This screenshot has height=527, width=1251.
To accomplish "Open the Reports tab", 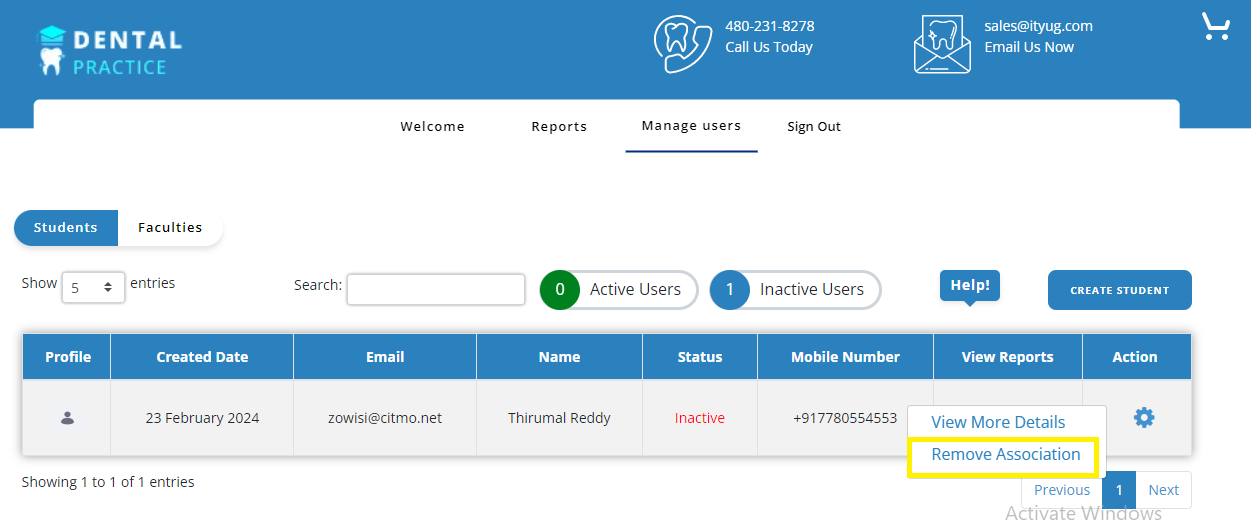I will coord(559,127).
